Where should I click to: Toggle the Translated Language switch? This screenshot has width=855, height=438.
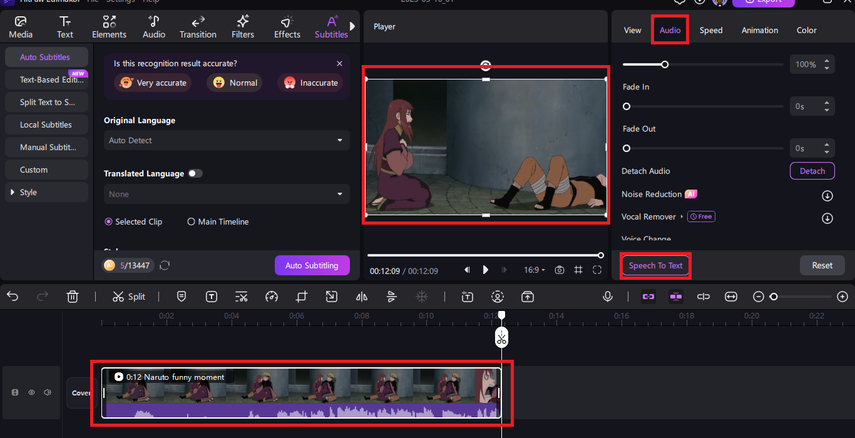(x=195, y=173)
